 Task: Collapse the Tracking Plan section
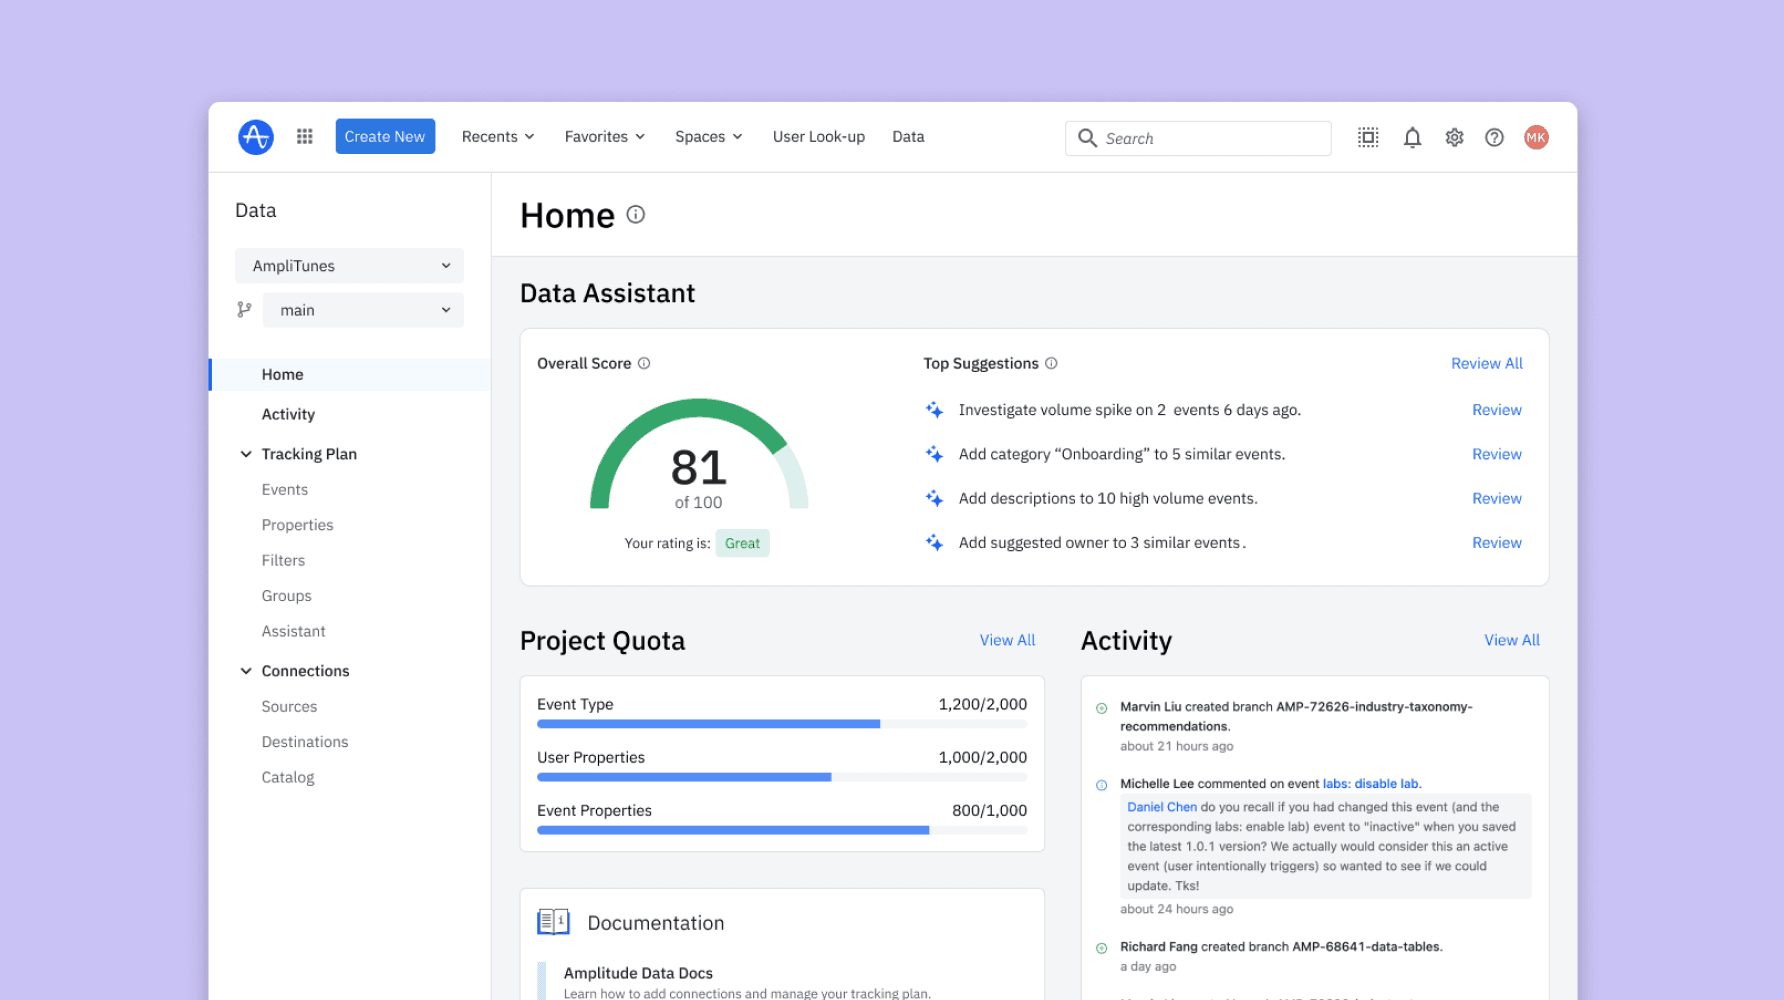coord(246,453)
